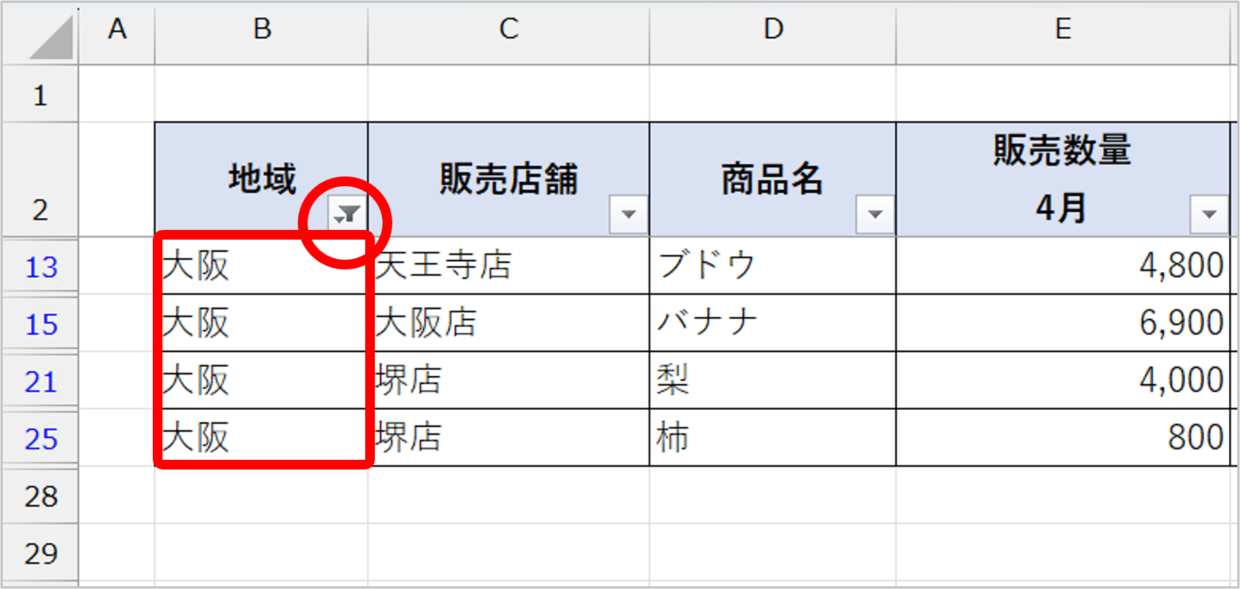This screenshot has height=589, width=1240.
Task: Select the cell containing 柿
Action: [x=773, y=438]
